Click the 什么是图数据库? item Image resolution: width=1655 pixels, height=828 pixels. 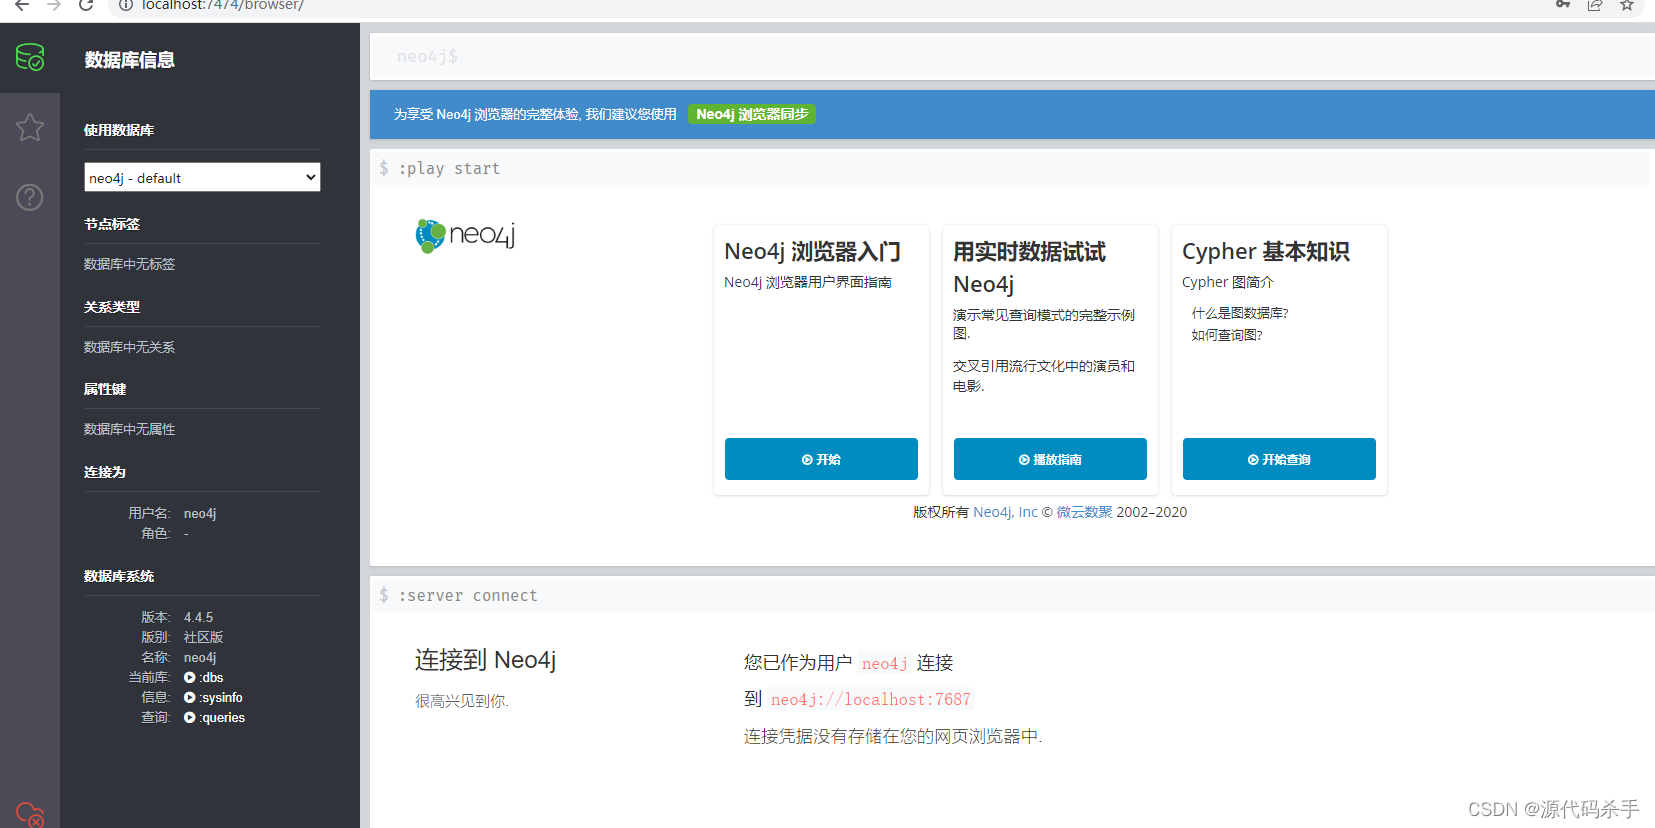tap(1240, 313)
